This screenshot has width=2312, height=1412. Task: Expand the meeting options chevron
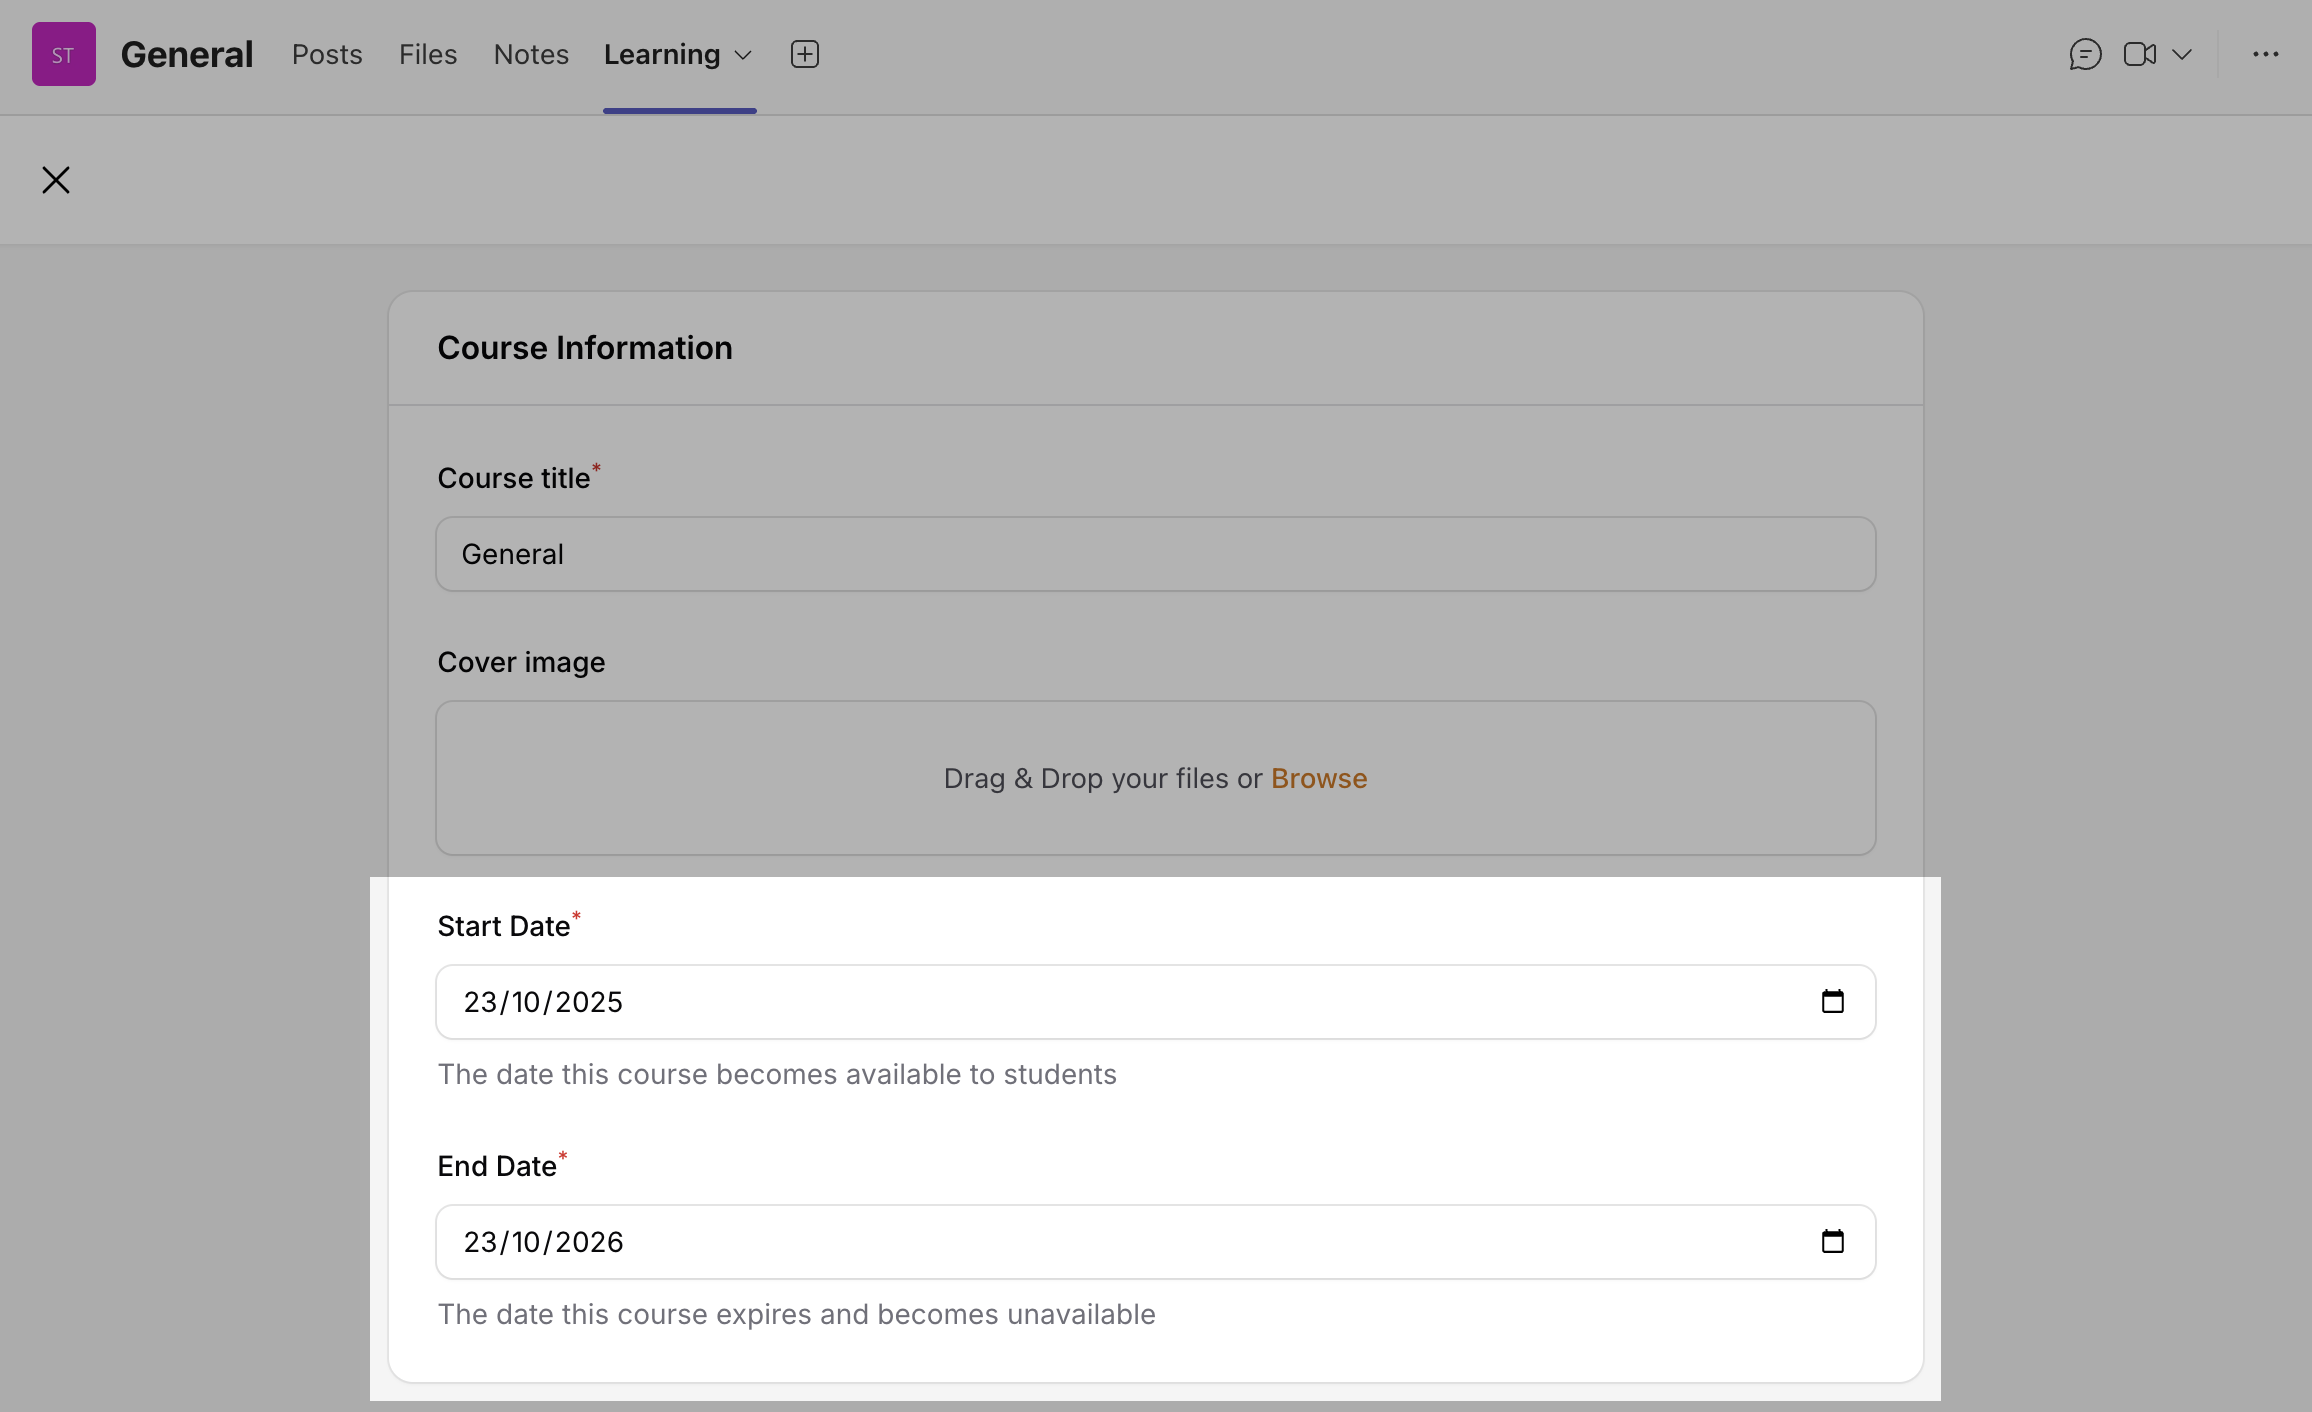(2182, 54)
